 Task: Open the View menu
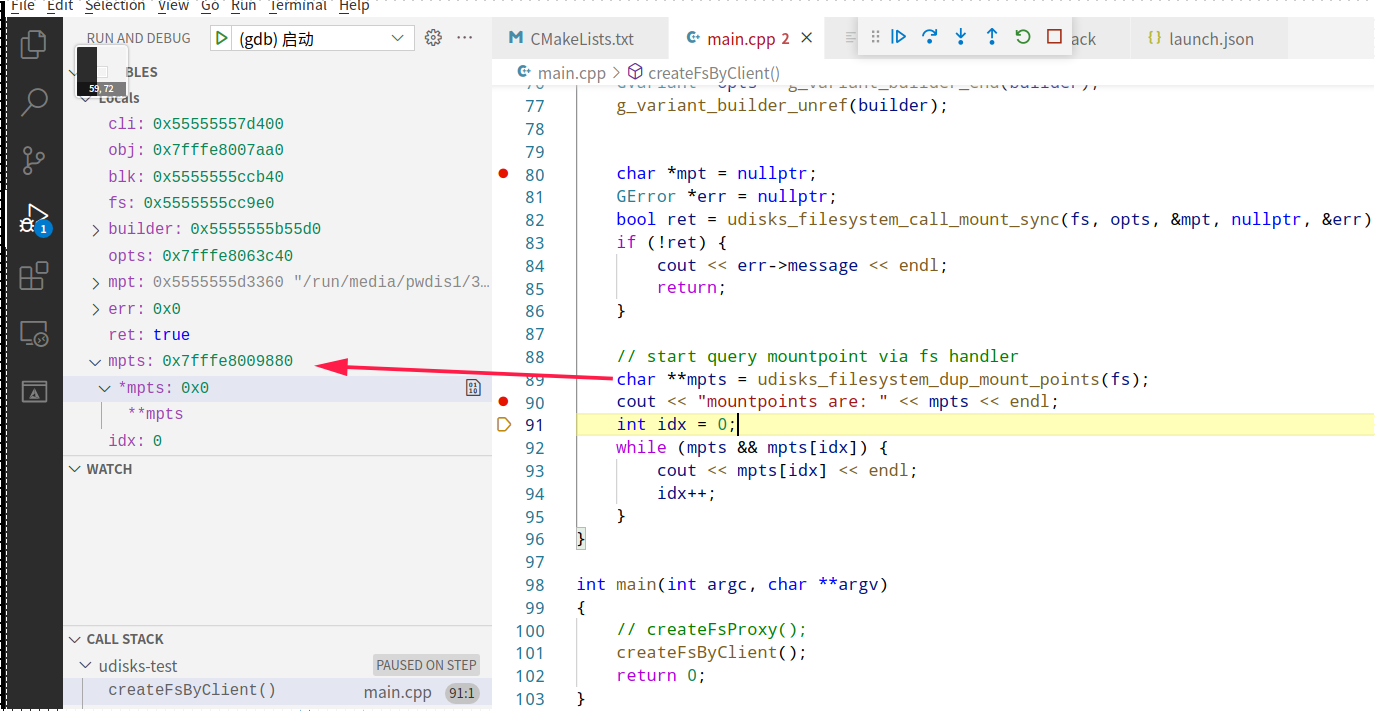click(173, 5)
